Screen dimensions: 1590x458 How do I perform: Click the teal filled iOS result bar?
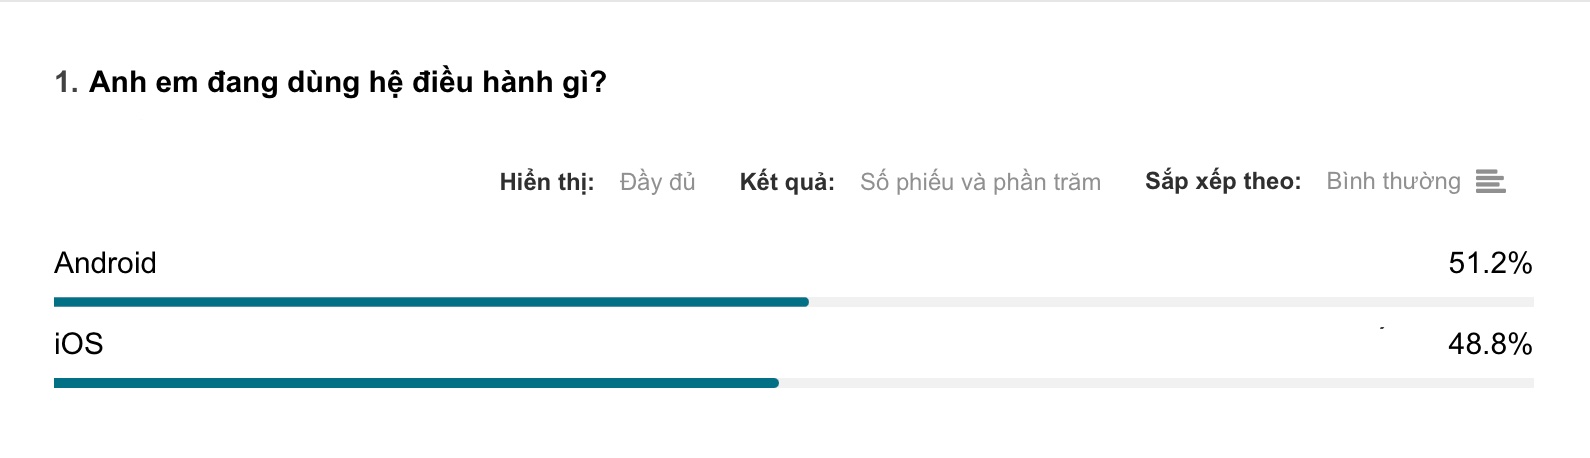[416, 383]
